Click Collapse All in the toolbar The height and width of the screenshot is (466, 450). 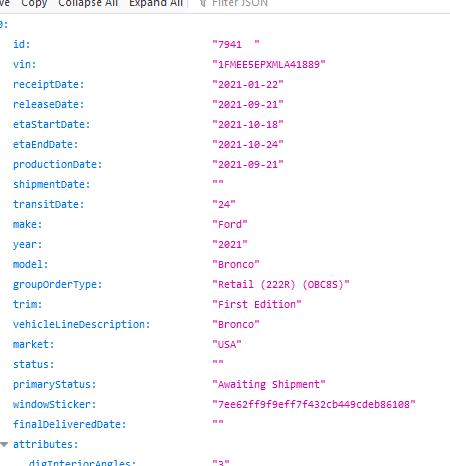[88, 3]
